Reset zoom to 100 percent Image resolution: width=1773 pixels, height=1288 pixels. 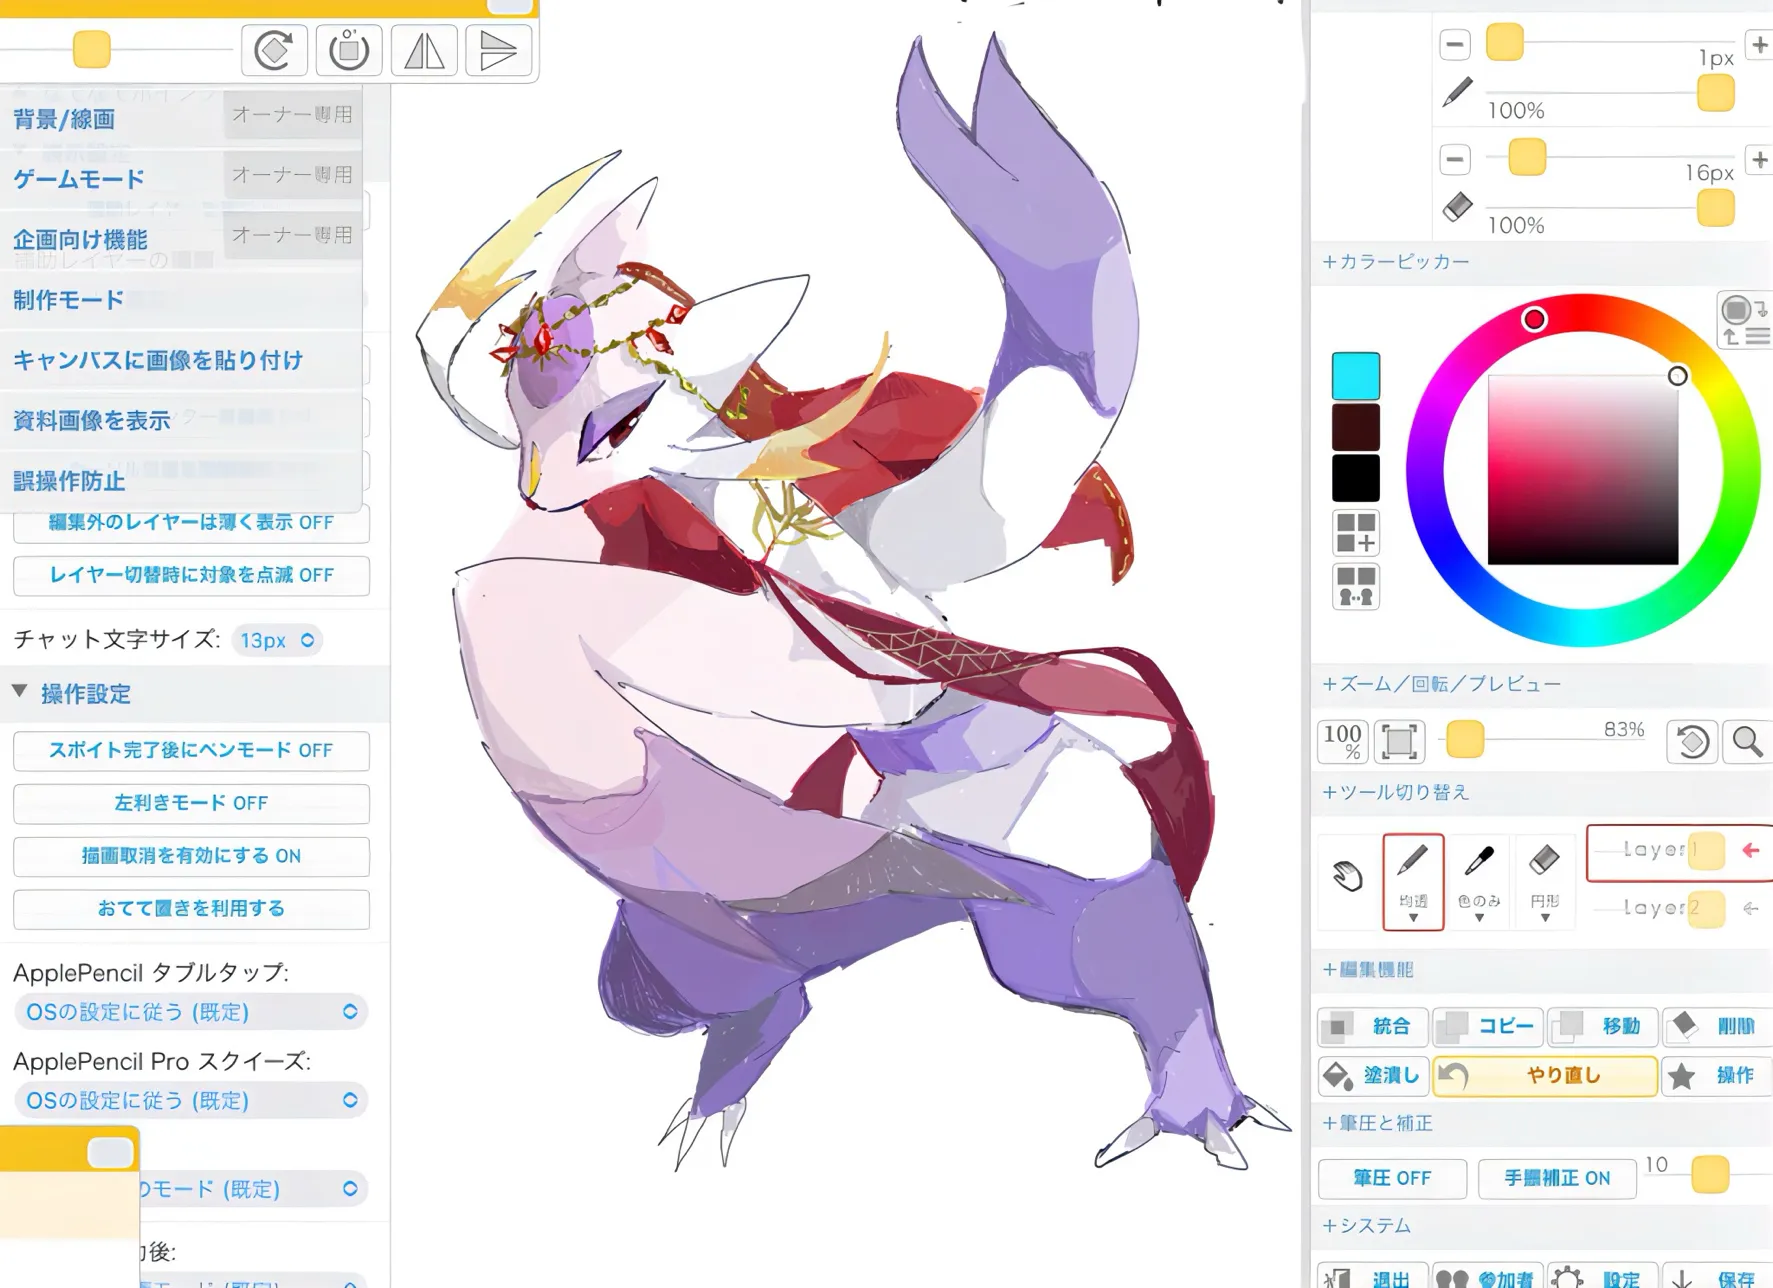pos(1343,741)
